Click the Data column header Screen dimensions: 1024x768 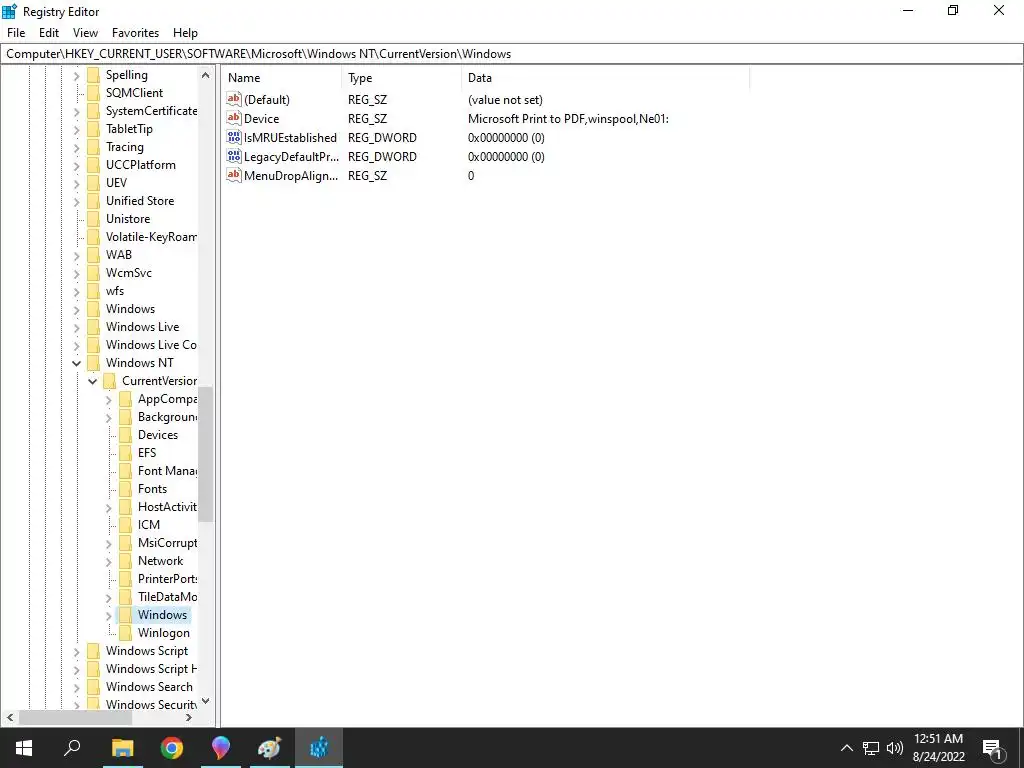click(x=605, y=78)
